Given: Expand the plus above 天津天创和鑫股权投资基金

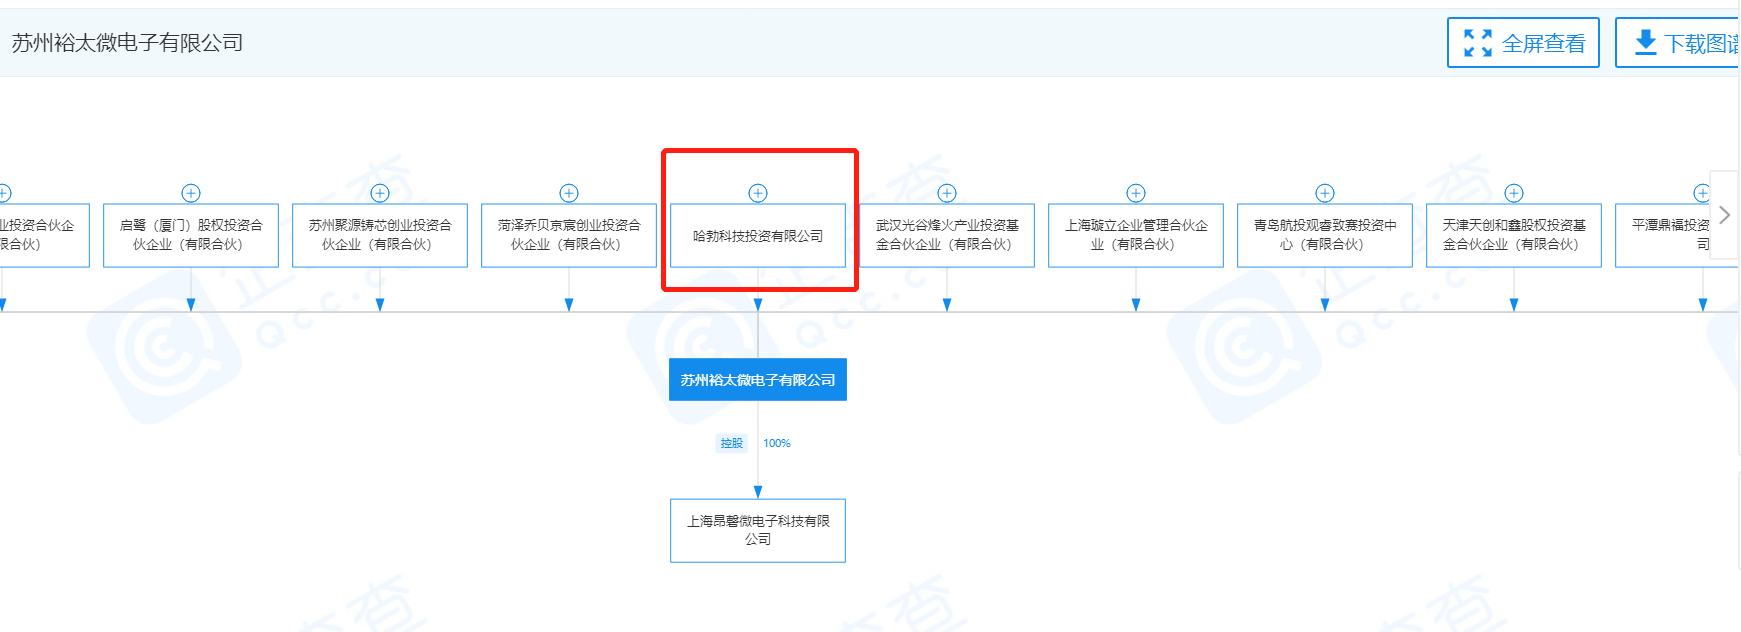Looking at the screenshot, I should pyautogui.click(x=1514, y=193).
